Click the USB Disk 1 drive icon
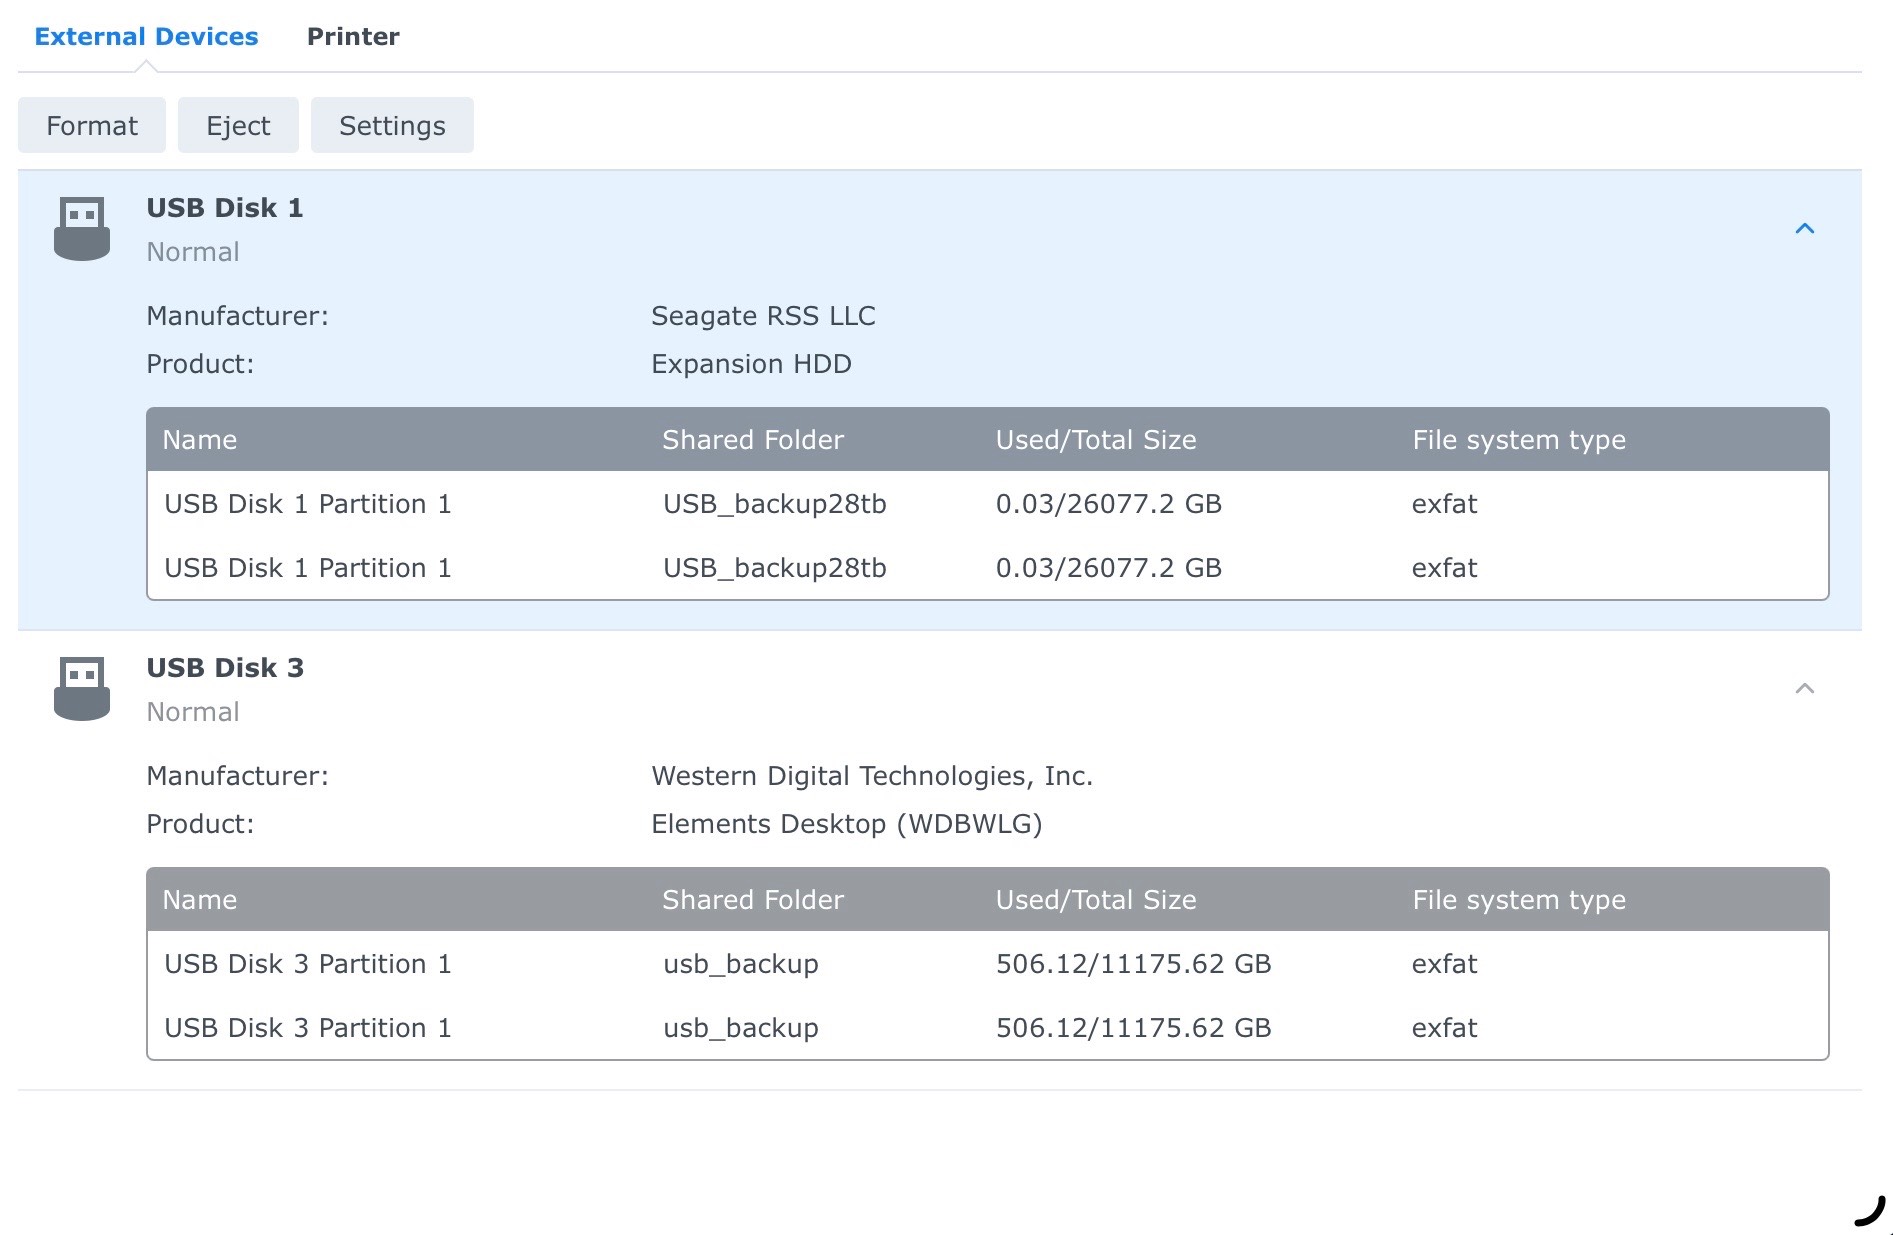 84,226
